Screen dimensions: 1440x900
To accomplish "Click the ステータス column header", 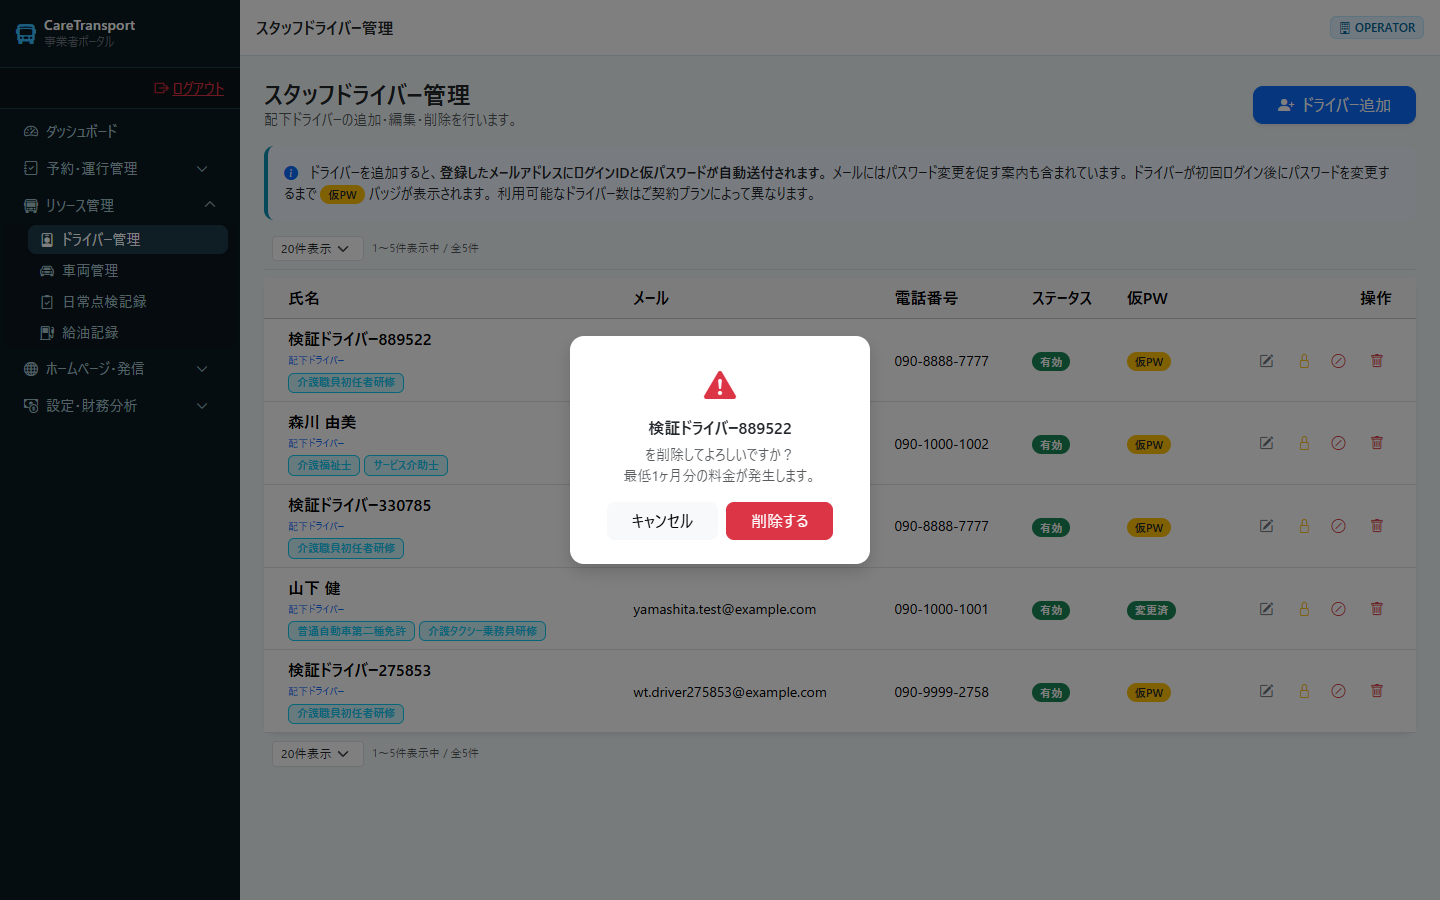I will coord(1062,298).
